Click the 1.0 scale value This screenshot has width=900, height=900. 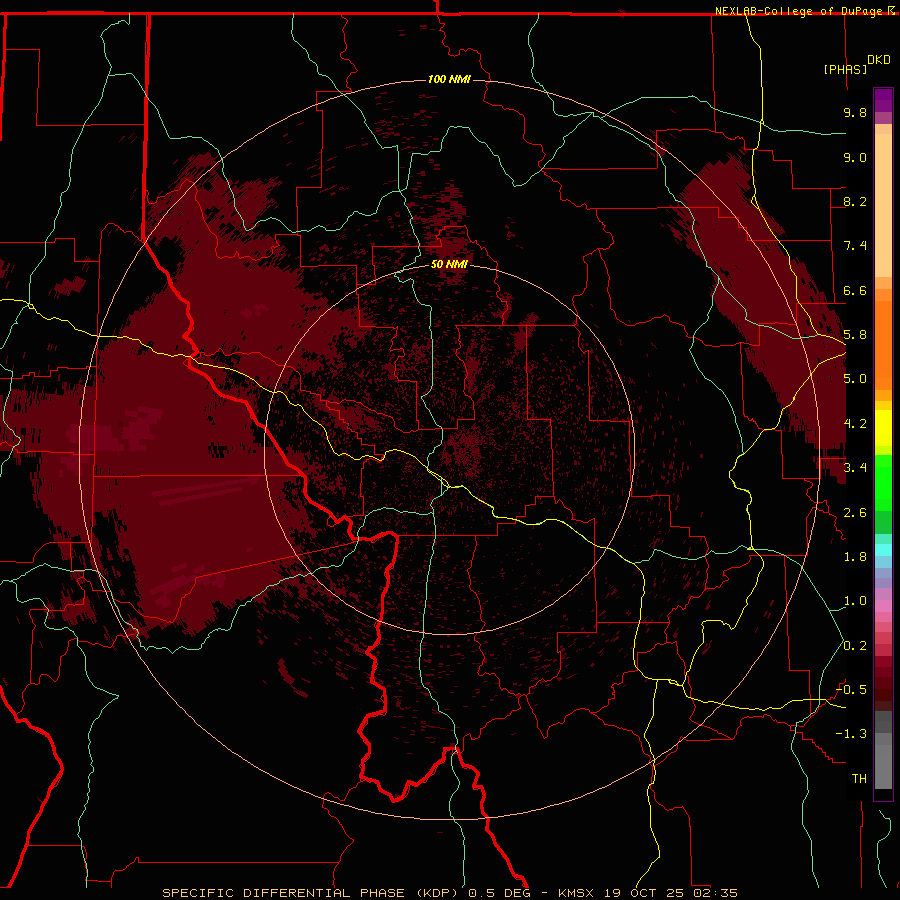pos(855,601)
